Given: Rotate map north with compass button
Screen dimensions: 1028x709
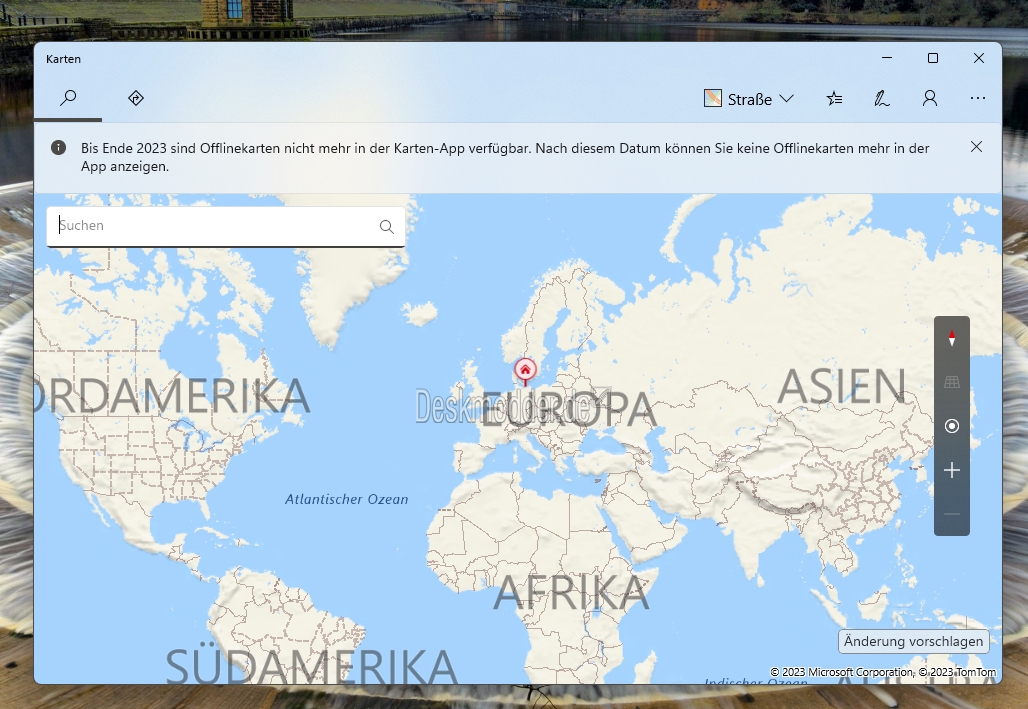Looking at the screenshot, I should coord(952,338).
